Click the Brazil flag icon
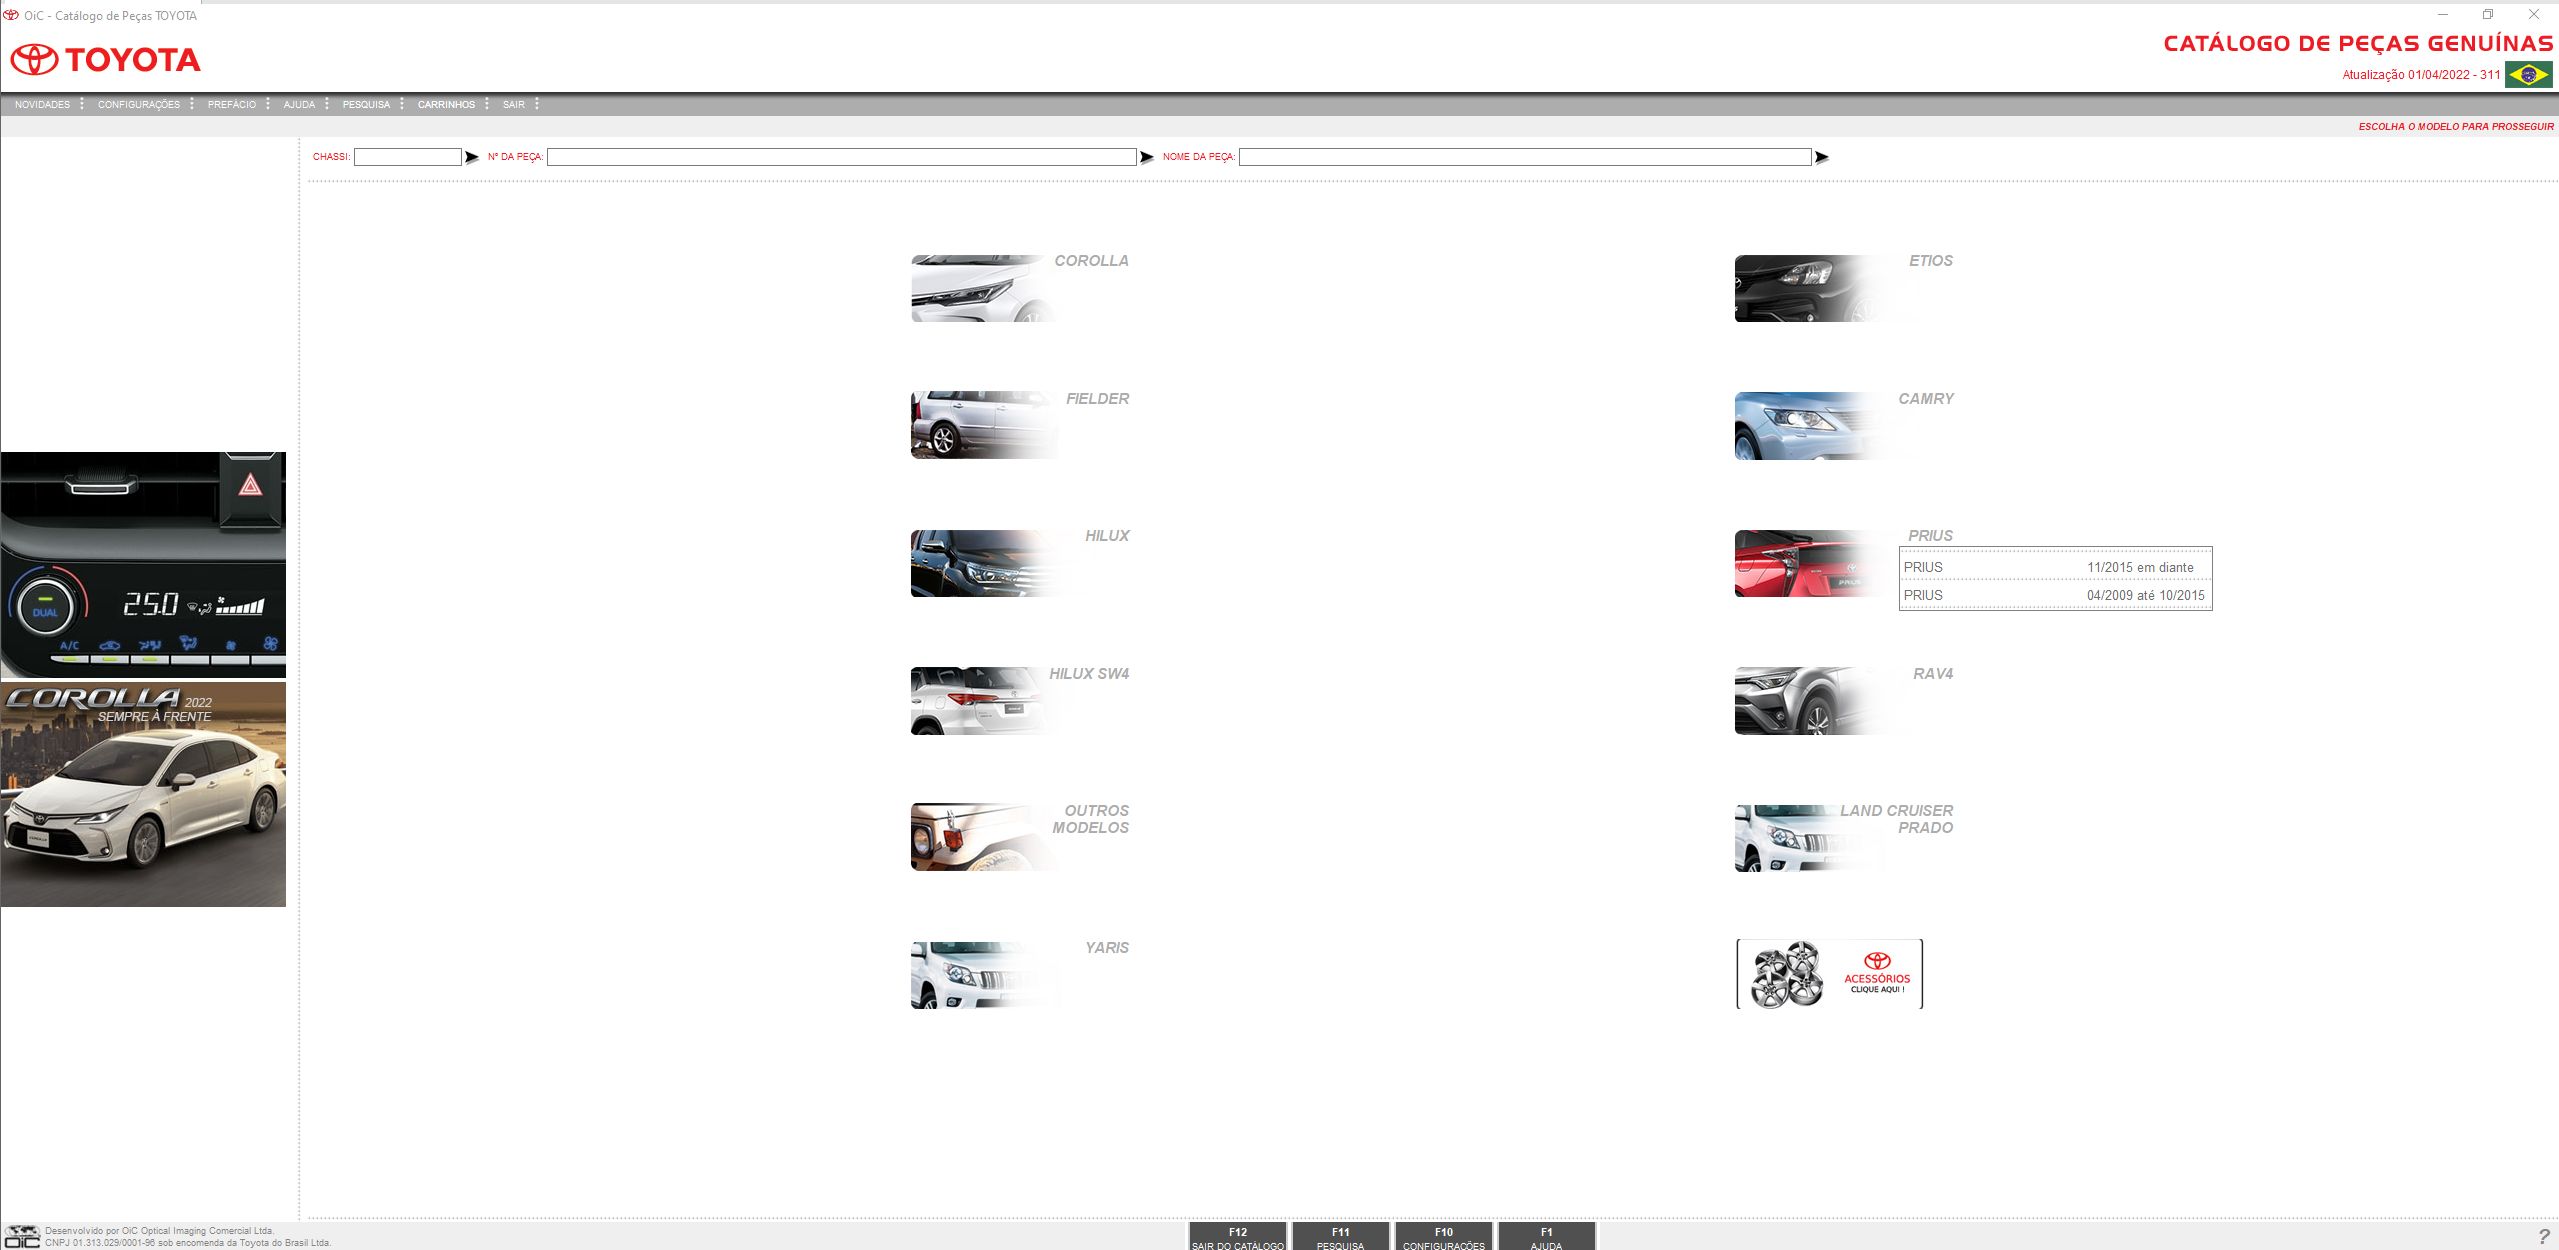Viewport: 2559px width, 1250px height. pos(2529,74)
